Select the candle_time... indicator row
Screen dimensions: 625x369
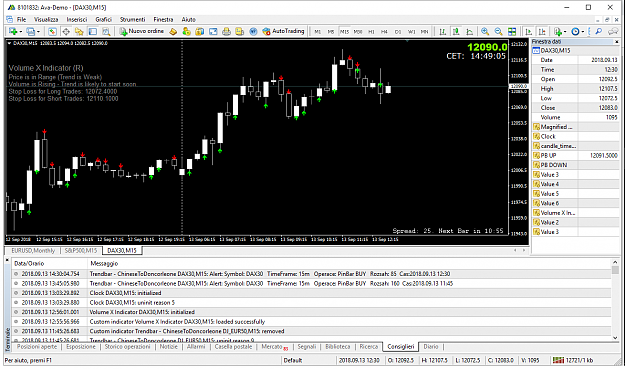576,146
